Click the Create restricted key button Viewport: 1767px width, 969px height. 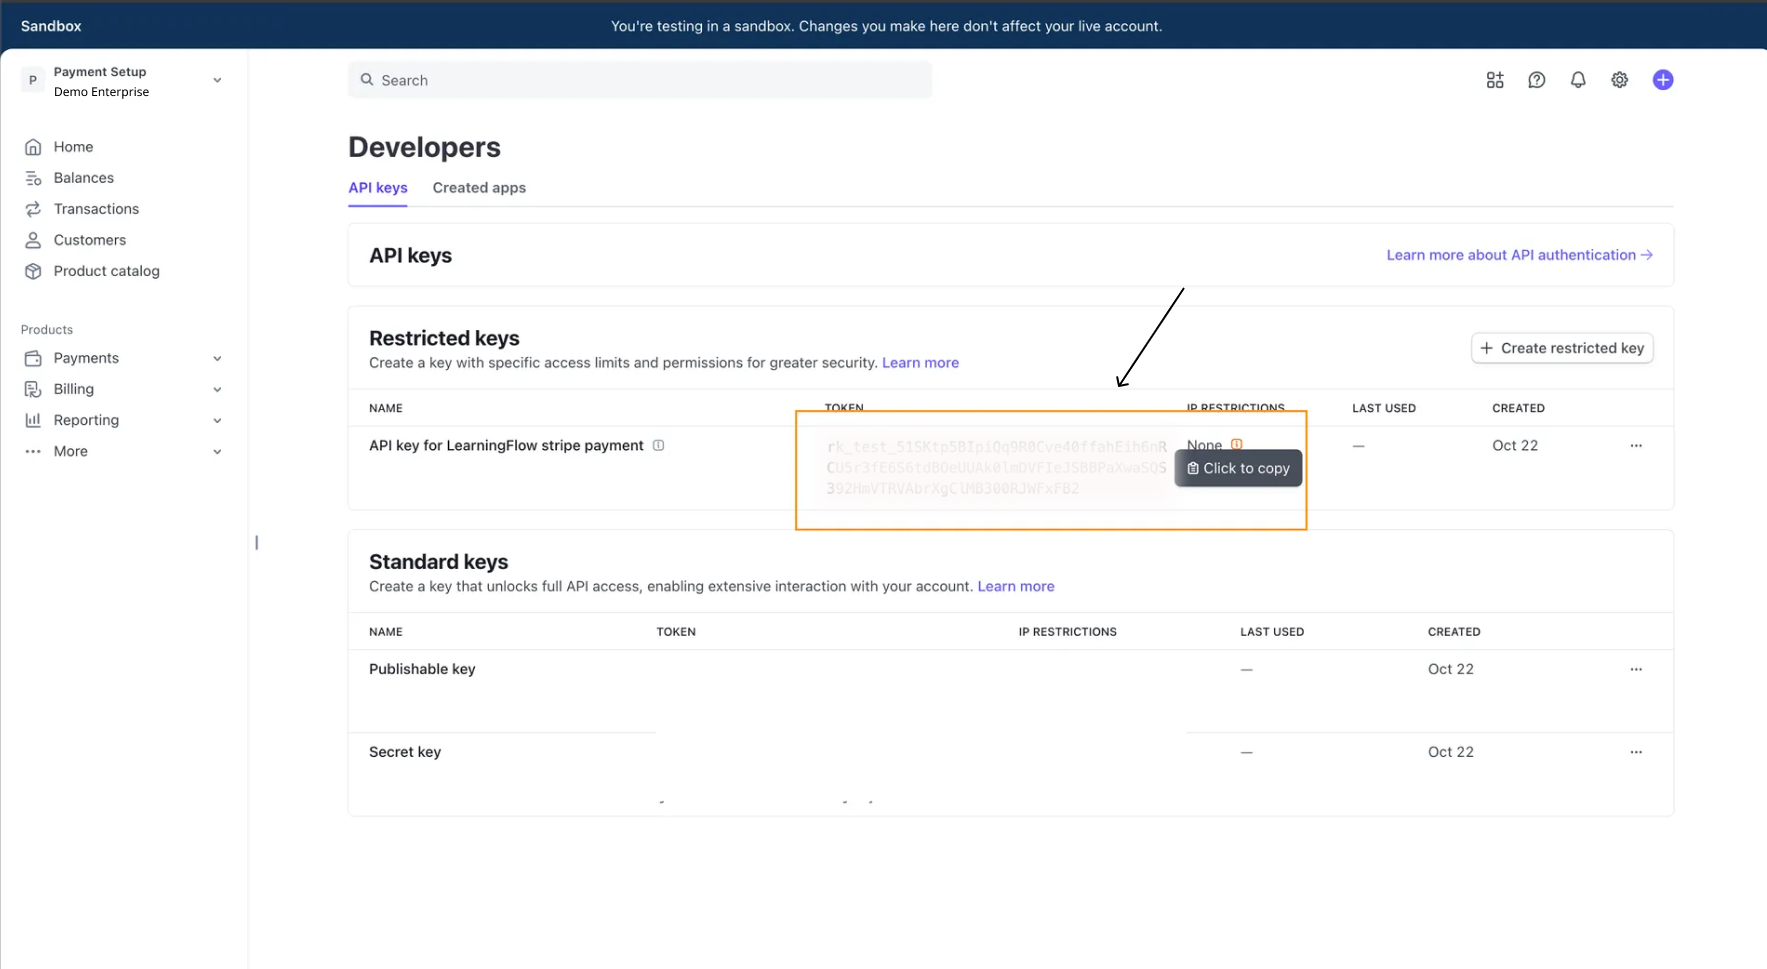tap(1562, 348)
